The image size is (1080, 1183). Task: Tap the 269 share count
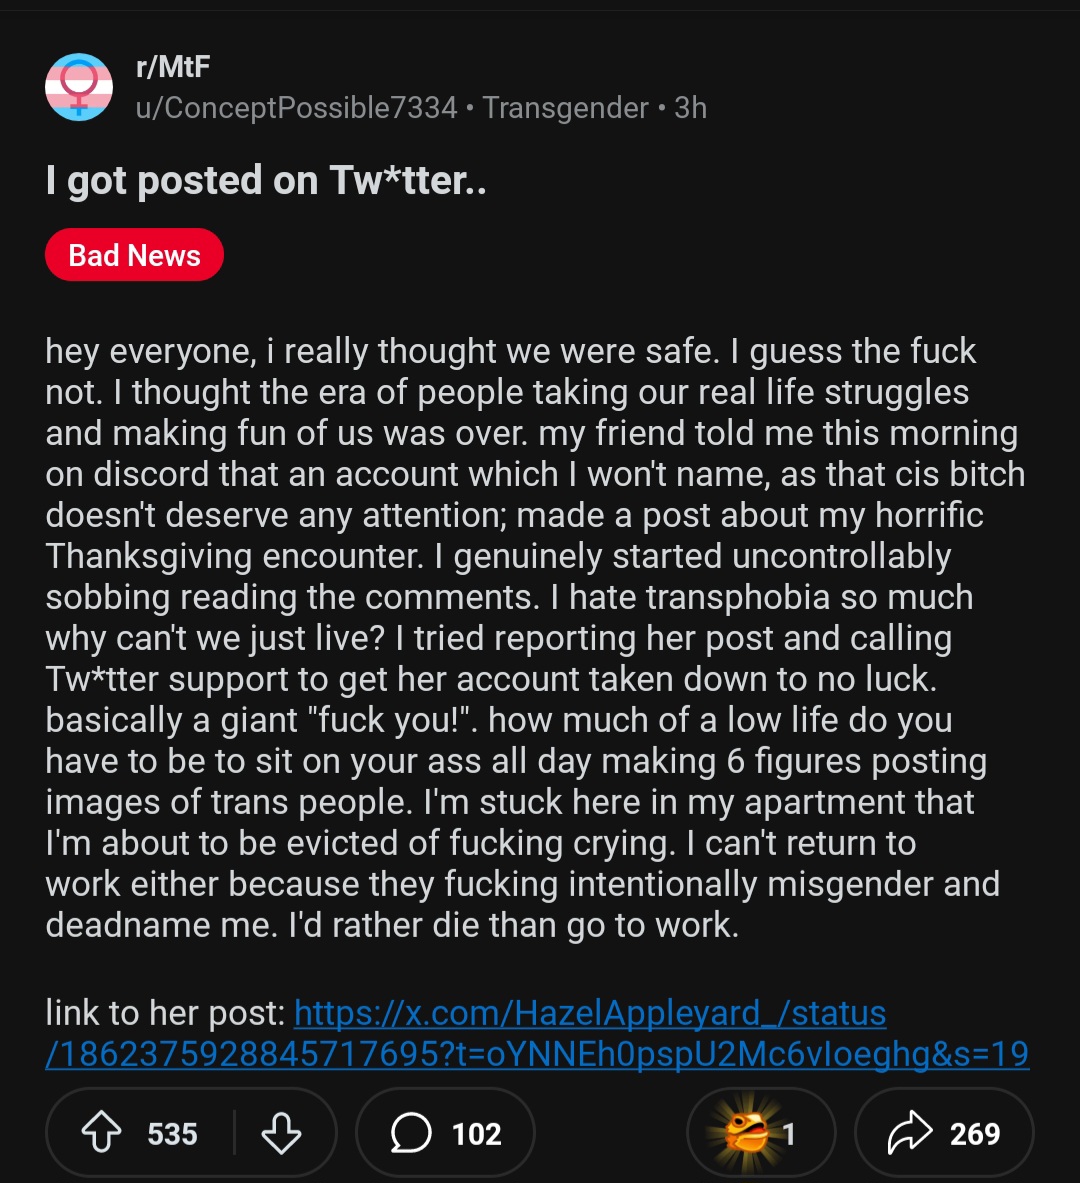pos(974,1134)
